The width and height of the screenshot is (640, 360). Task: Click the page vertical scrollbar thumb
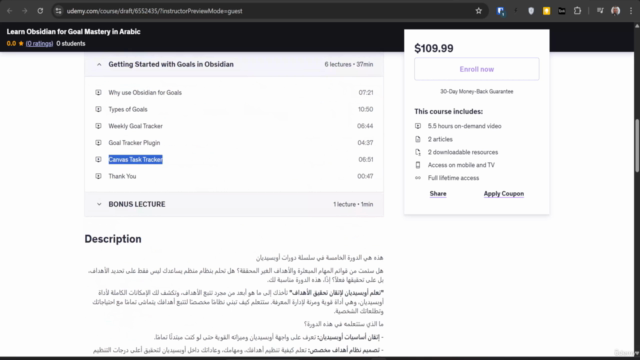coord(637,145)
